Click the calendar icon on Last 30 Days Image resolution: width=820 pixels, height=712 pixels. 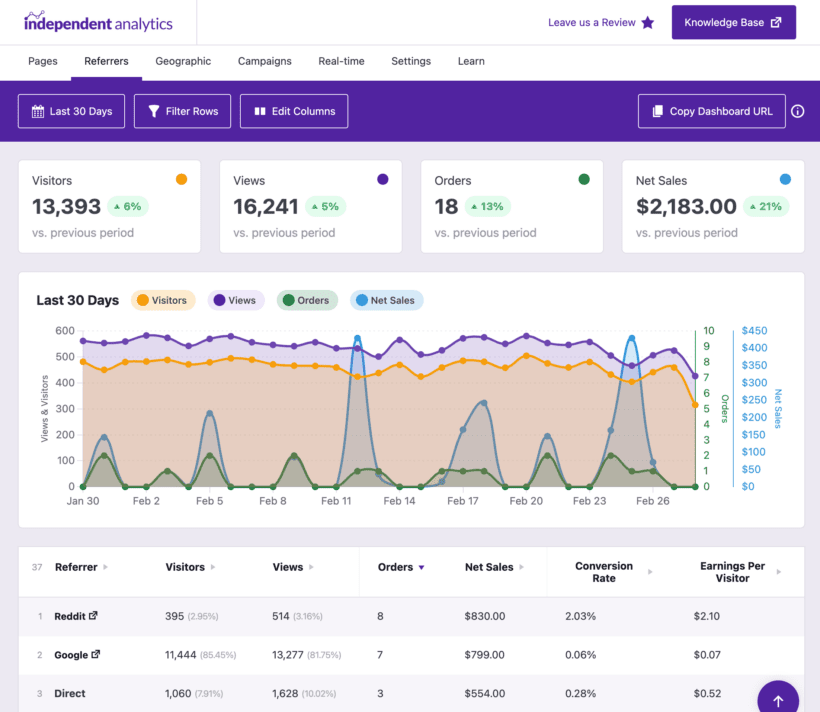pos(37,111)
